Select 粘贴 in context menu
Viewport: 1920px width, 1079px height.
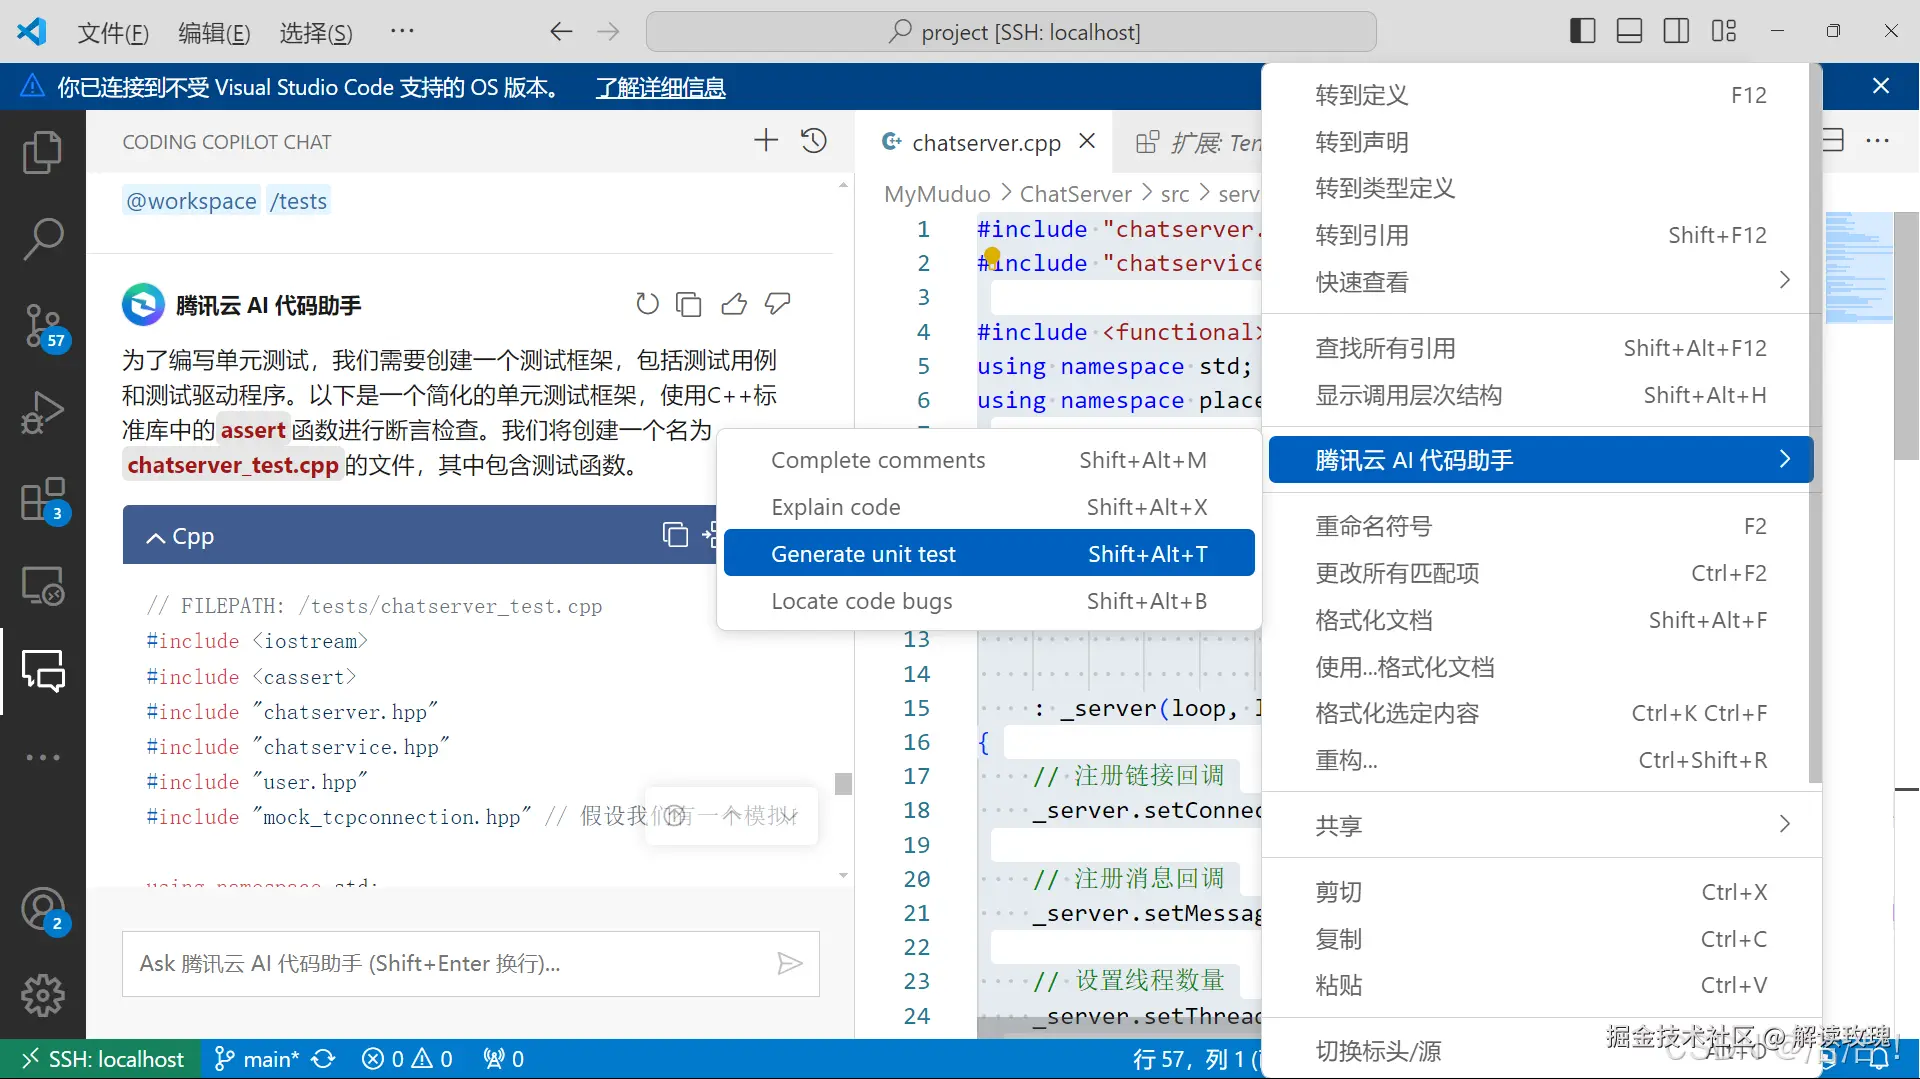coord(1541,985)
